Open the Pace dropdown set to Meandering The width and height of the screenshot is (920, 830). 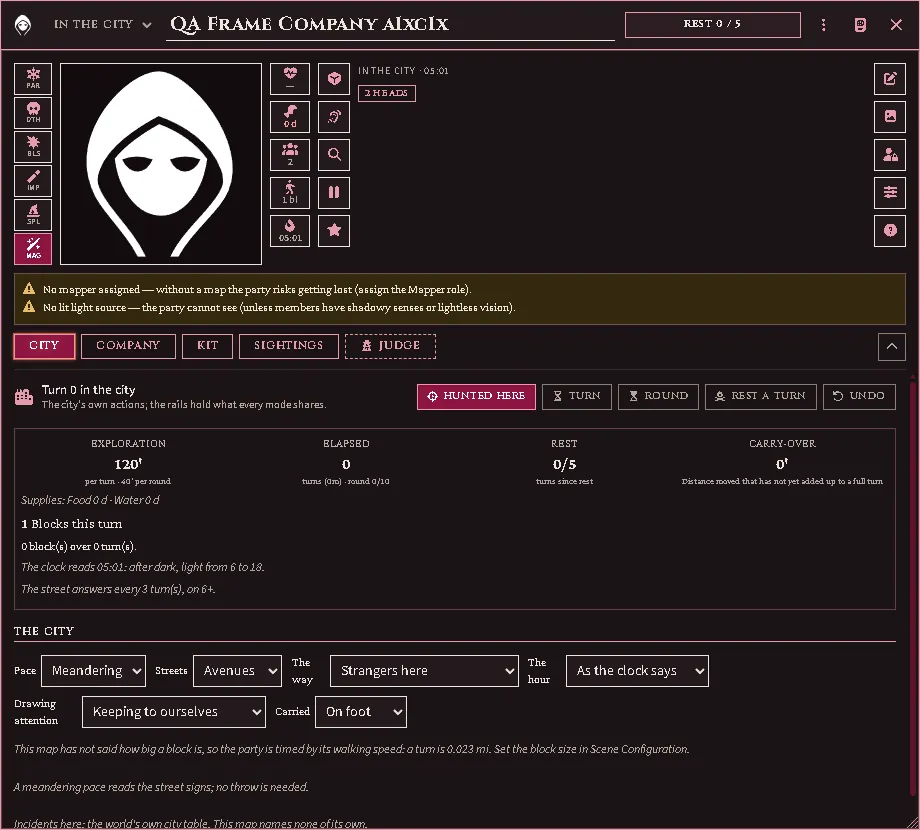(93, 670)
